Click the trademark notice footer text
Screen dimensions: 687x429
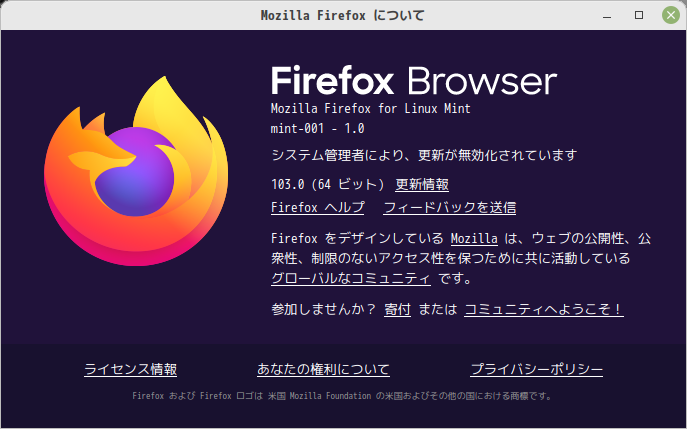(x=342, y=396)
